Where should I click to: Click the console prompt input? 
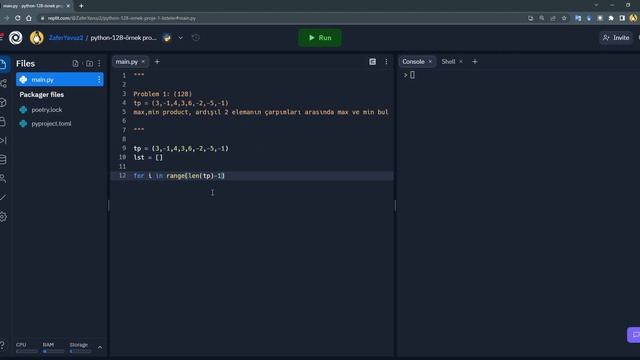point(412,75)
